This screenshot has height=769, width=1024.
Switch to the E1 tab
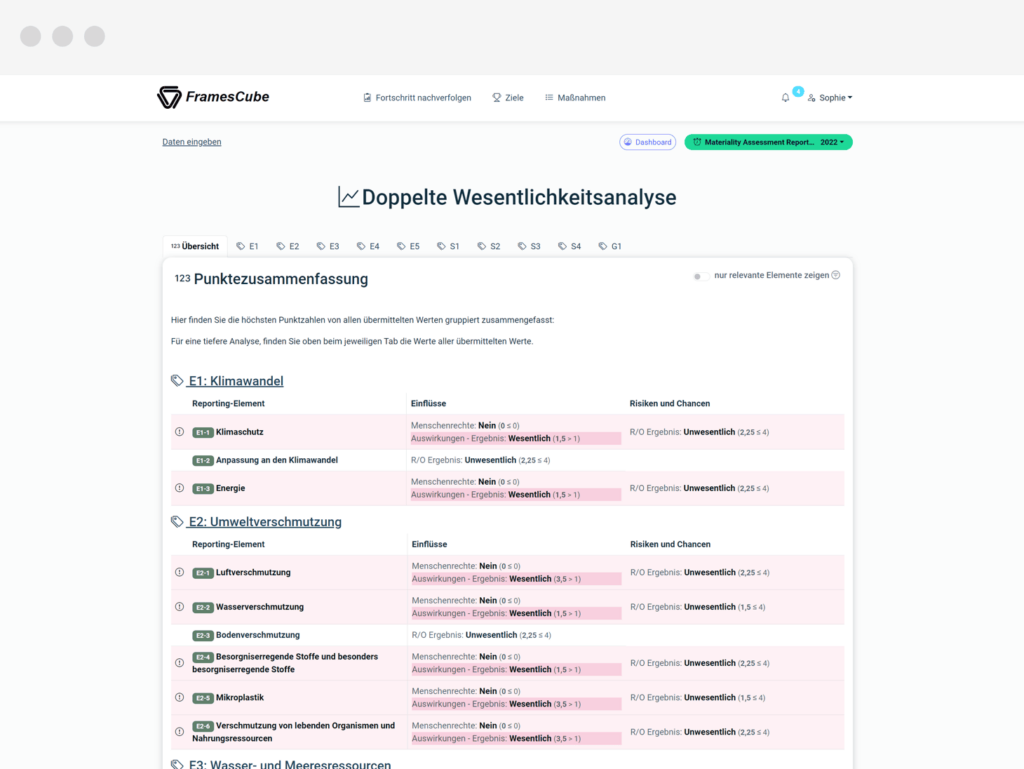click(x=248, y=246)
